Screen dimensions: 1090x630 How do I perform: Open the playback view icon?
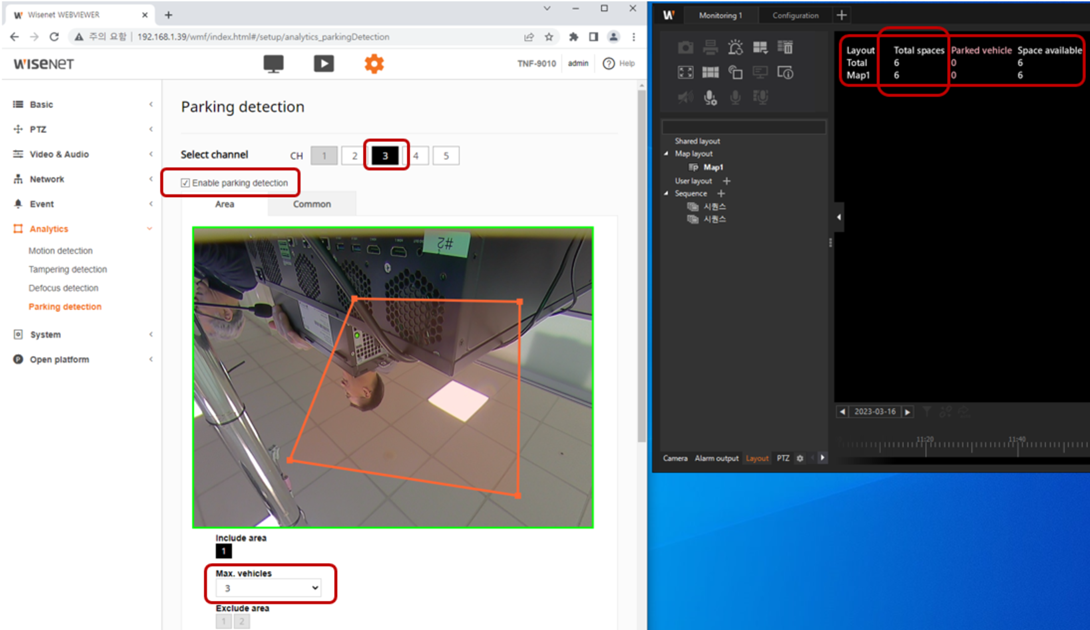(x=324, y=64)
